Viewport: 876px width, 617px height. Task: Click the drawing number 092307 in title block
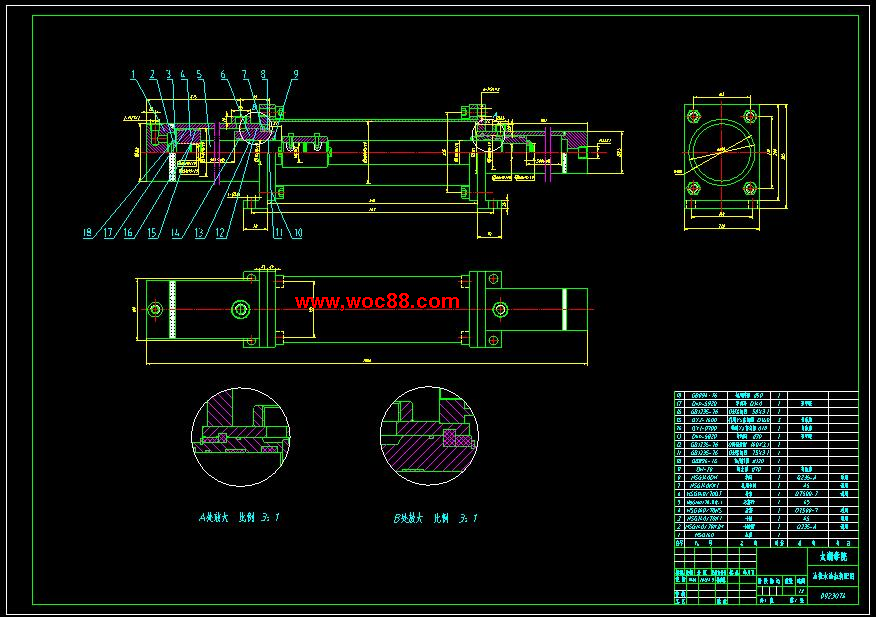click(832, 596)
